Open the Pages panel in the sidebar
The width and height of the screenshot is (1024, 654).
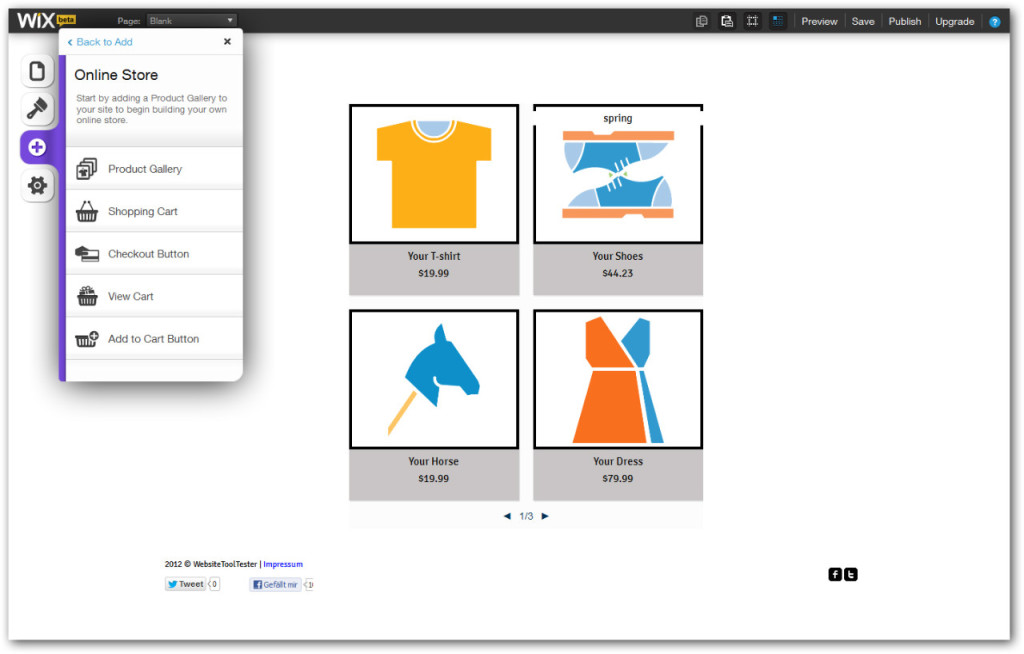pos(37,71)
